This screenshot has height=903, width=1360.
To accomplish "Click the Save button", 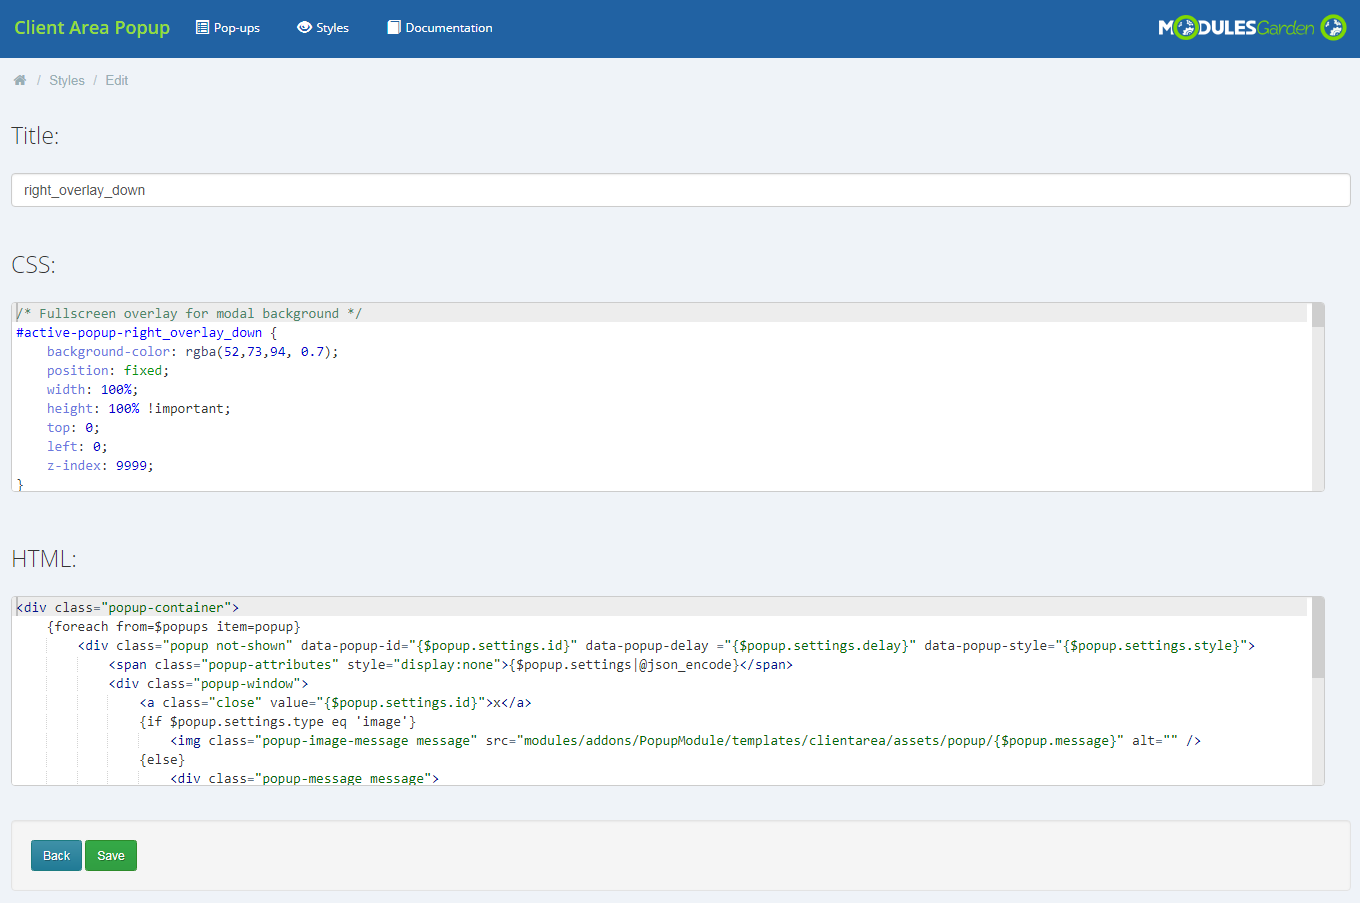I will [x=111, y=855].
